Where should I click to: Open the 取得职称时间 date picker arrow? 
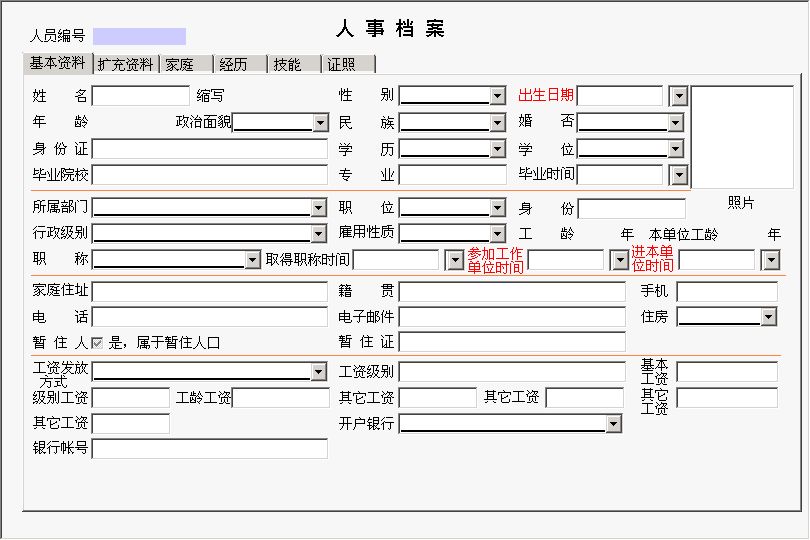[454, 260]
